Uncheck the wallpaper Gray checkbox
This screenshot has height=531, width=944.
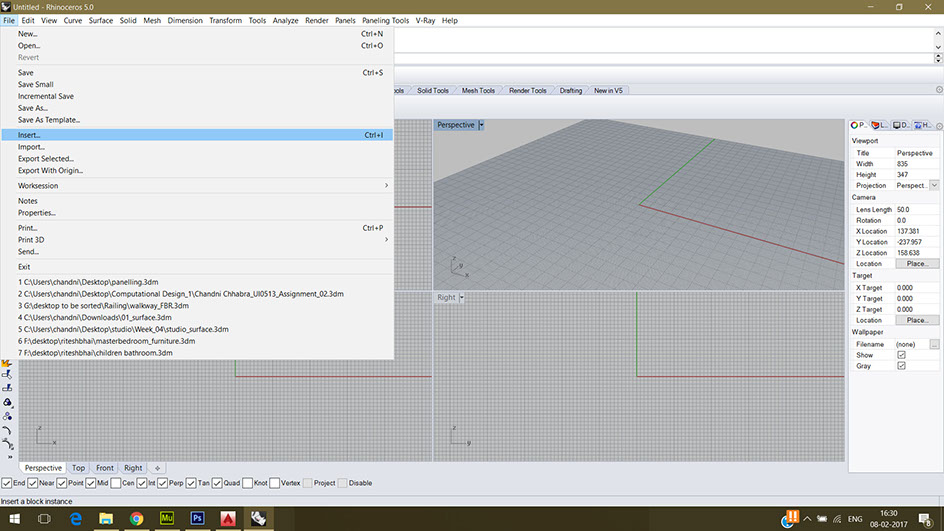point(901,366)
